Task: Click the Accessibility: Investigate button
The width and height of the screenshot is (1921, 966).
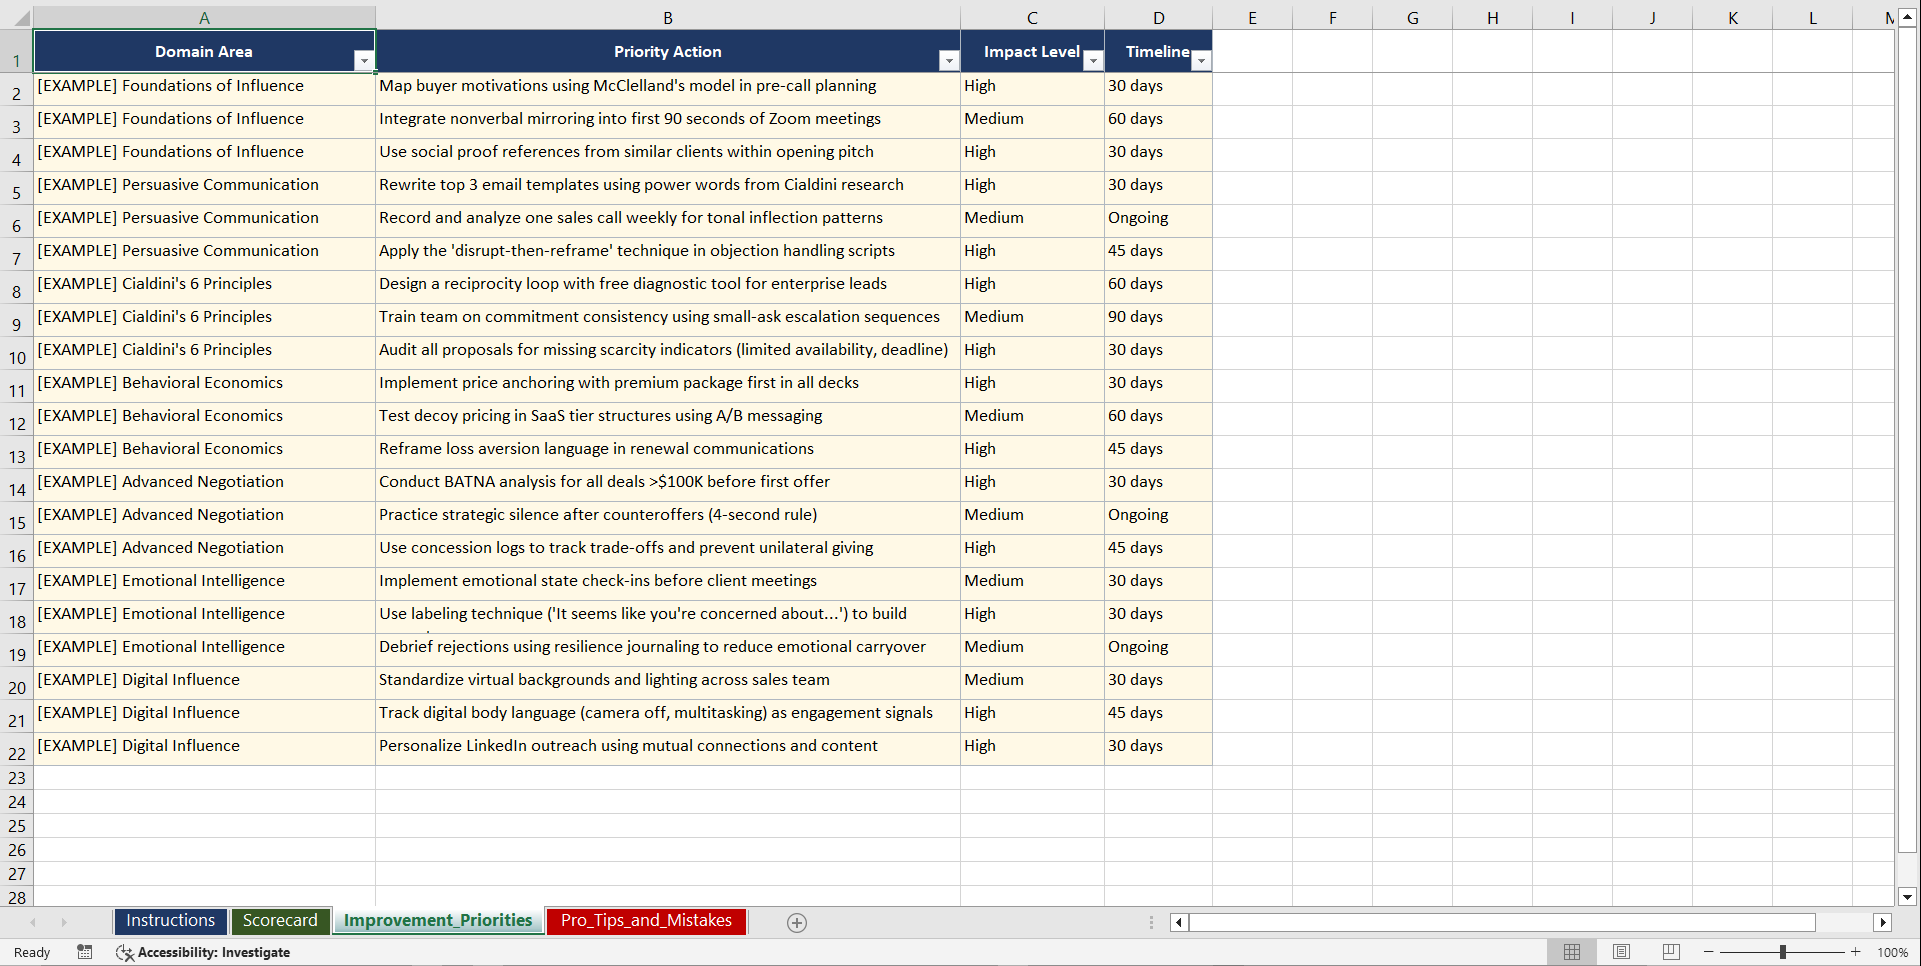Action: pos(203,952)
